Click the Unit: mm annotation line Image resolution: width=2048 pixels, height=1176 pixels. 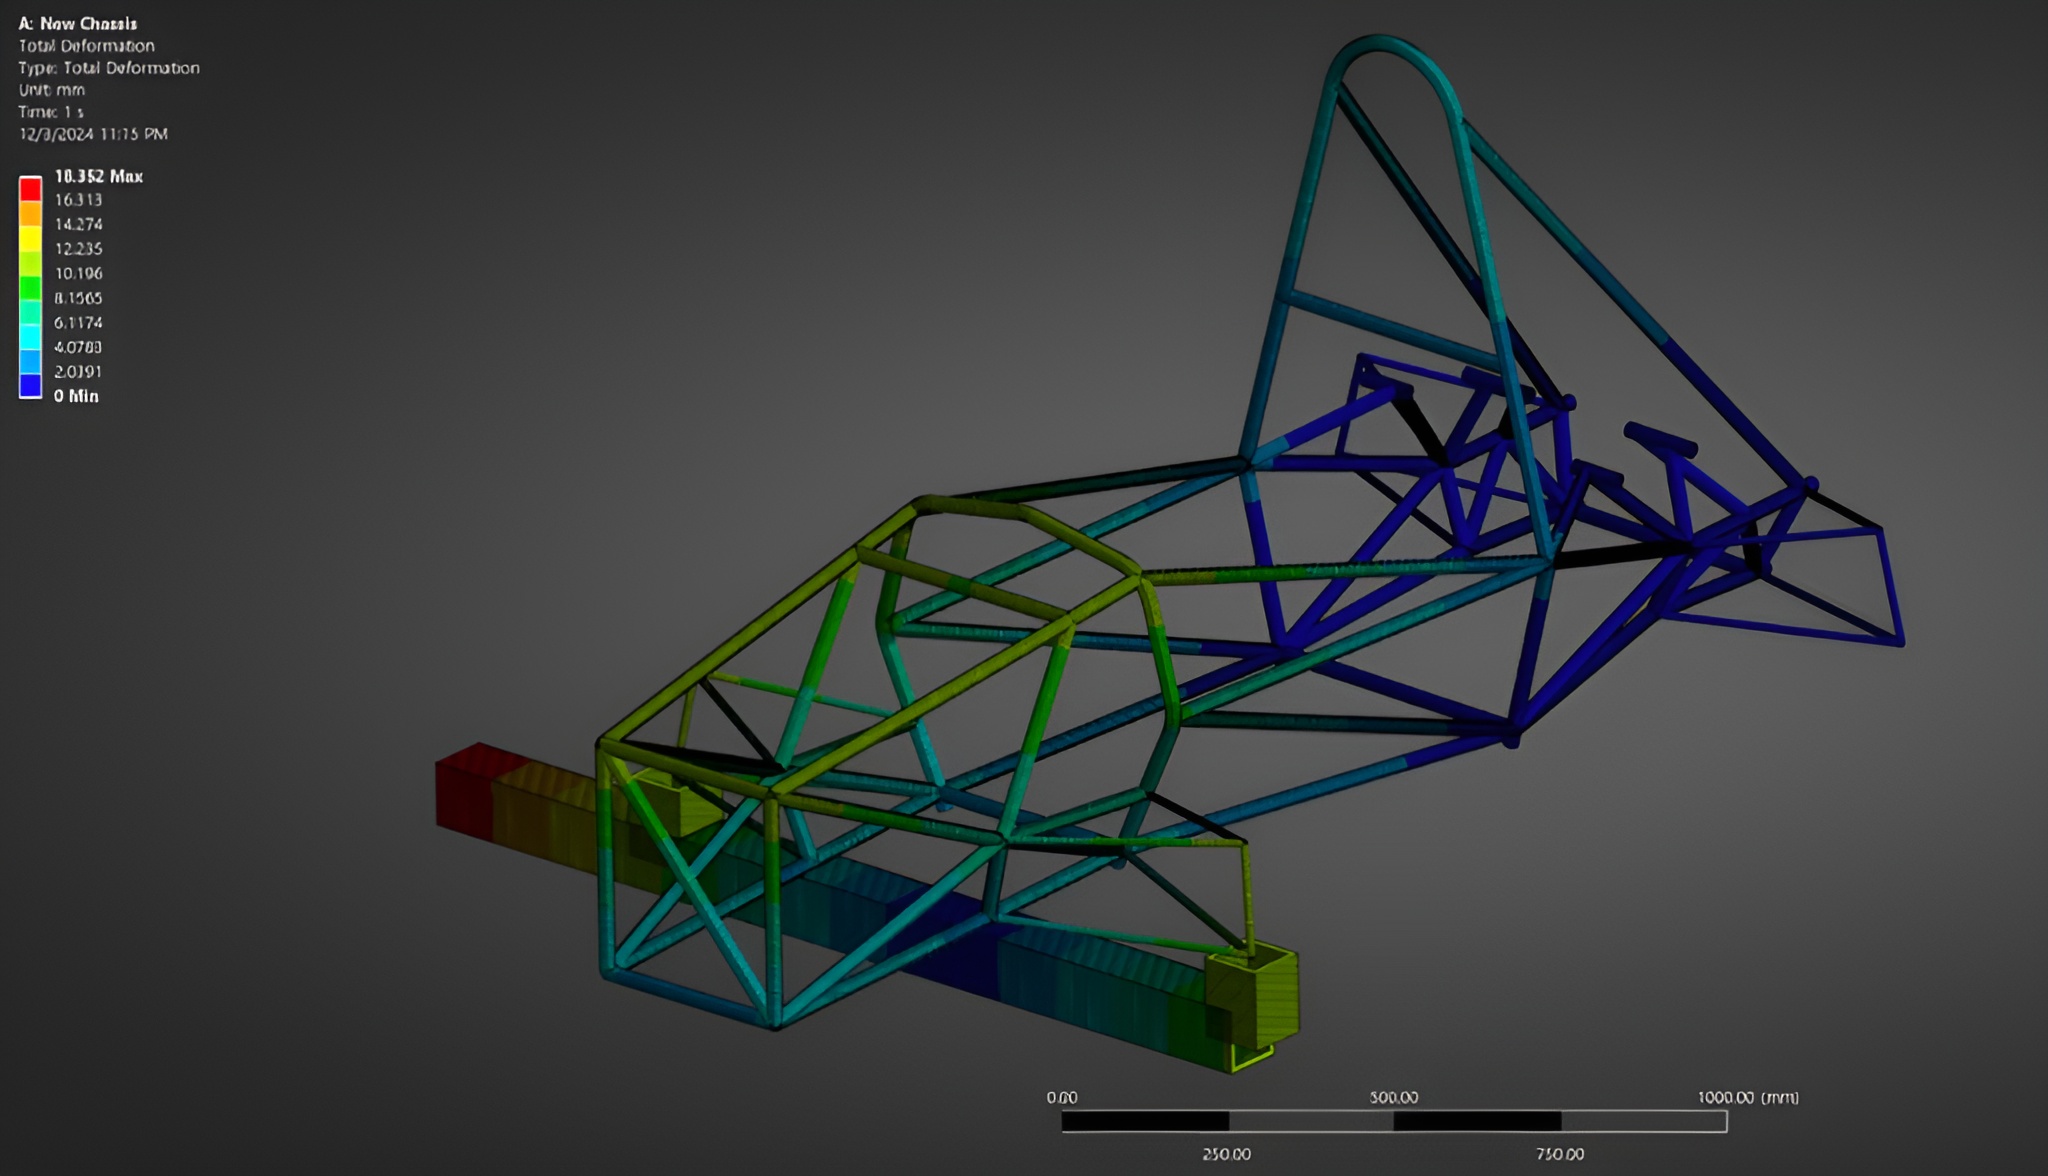pos(51,89)
